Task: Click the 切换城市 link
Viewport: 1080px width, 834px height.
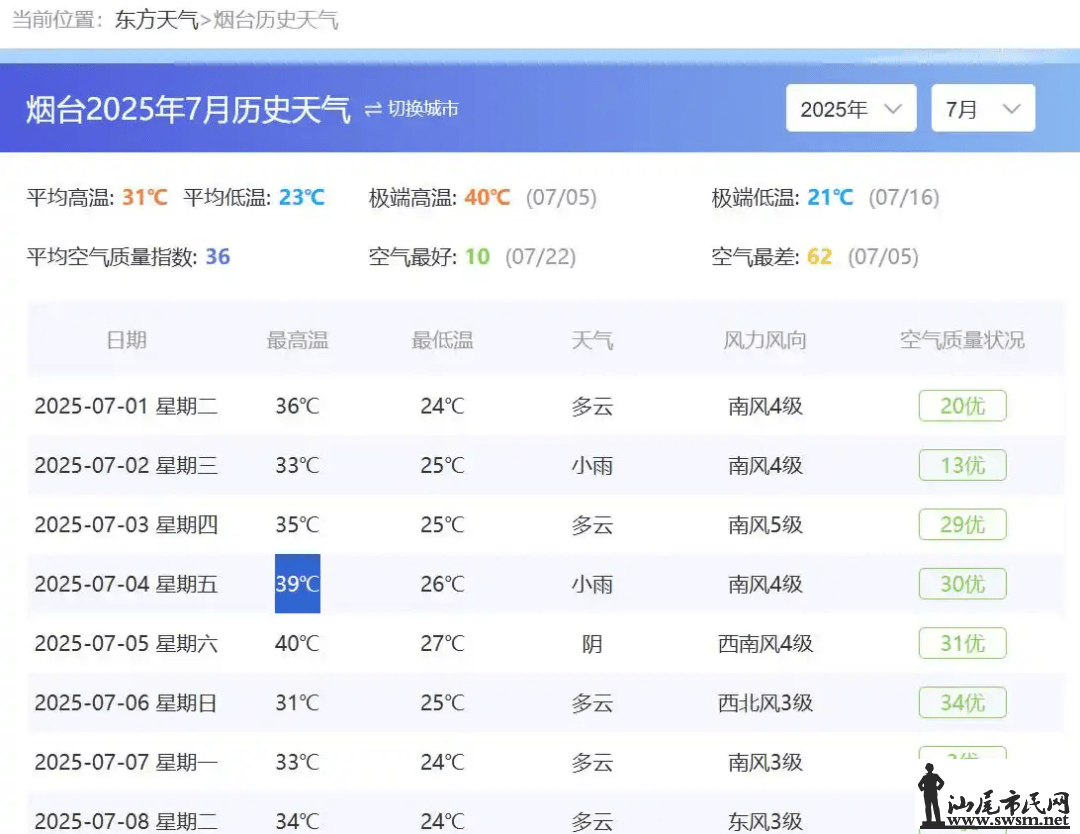Action: pos(423,109)
